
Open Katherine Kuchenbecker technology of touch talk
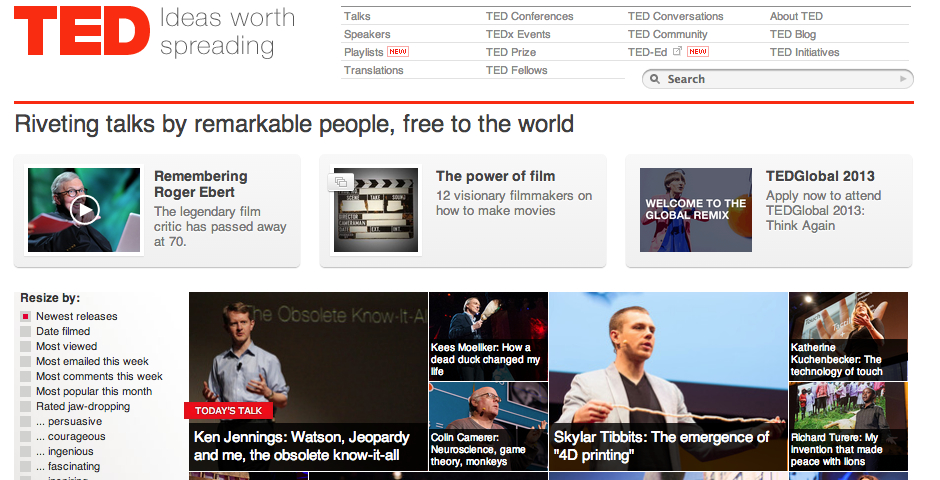[x=848, y=336]
